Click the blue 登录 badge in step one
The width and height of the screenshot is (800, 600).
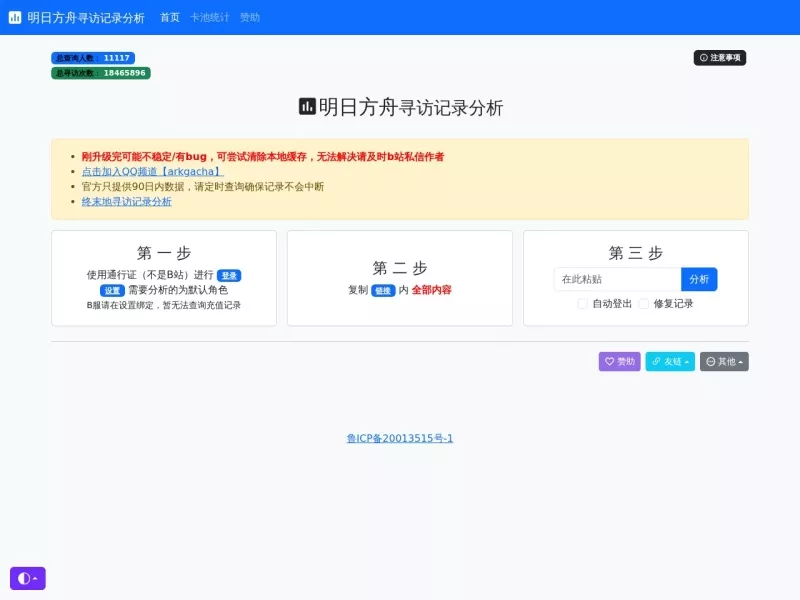[x=229, y=276]
